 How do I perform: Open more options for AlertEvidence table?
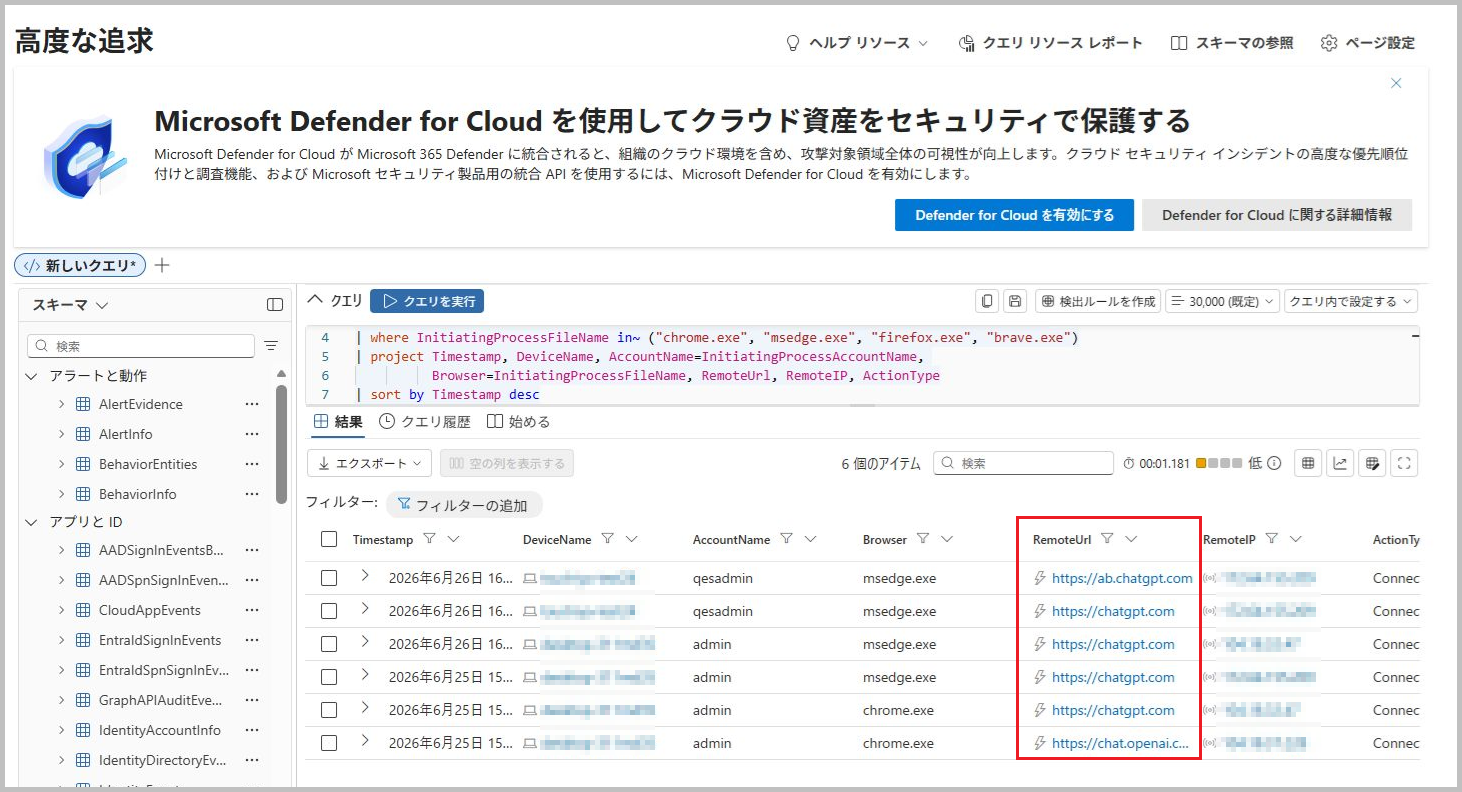click(252, 404)
